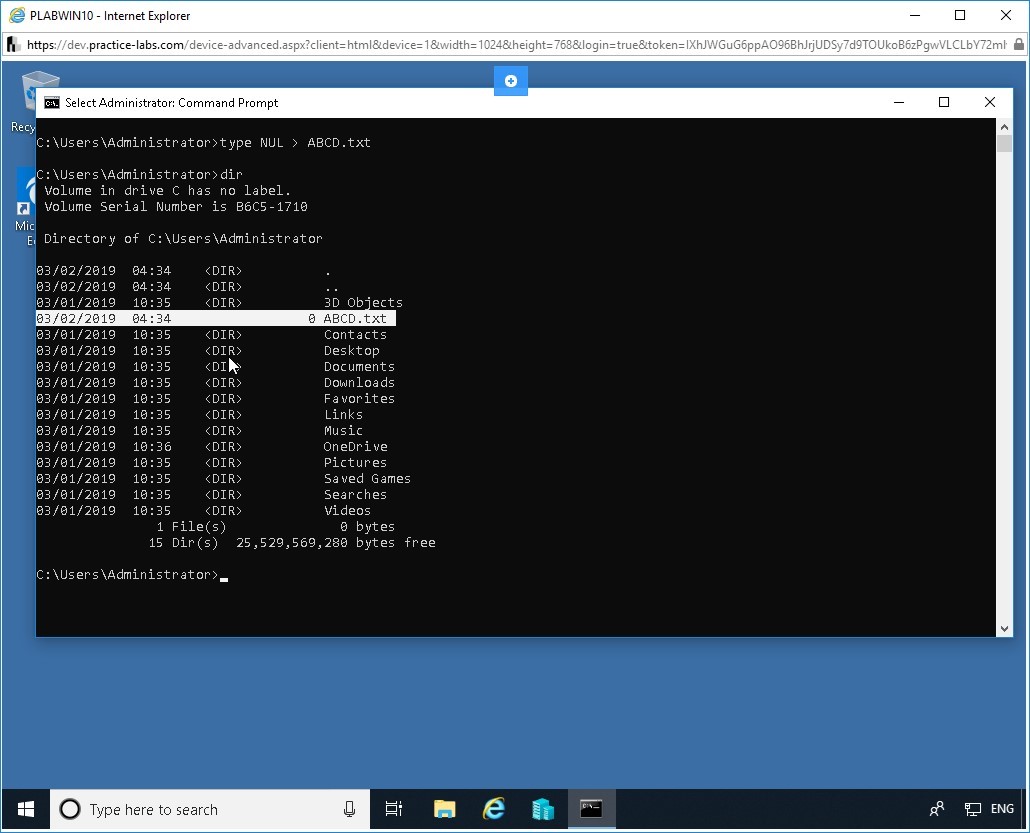This screenshot has height=833, width=1030.
Task: Click the page icon beside the URL
Action: (x=13, y=45)
